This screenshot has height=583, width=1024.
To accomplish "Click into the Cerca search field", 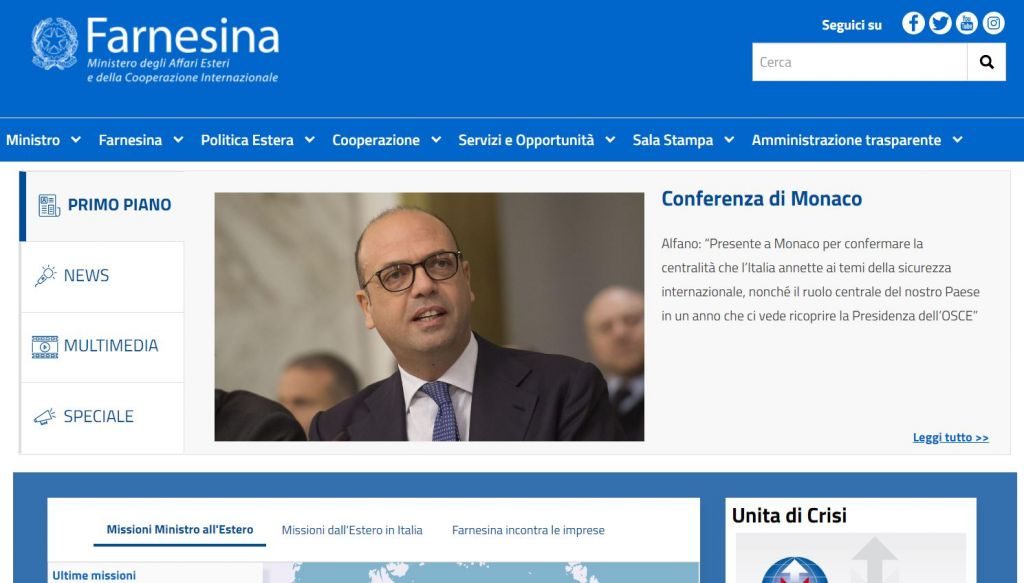I will pyautogui.click(x=859, y=62).
